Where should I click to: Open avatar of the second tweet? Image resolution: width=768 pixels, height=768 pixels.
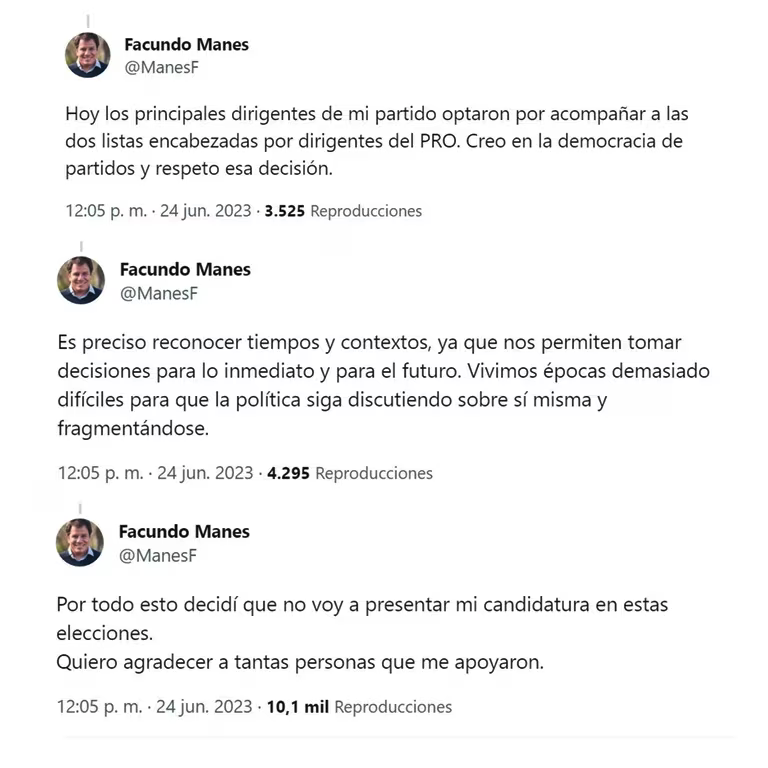pyautogui.click(x=81, y=280)
